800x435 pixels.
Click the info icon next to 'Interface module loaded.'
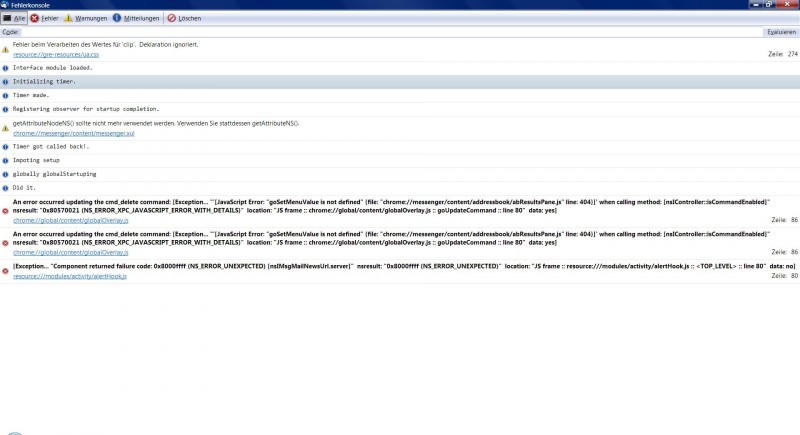[x=5, y=68]
